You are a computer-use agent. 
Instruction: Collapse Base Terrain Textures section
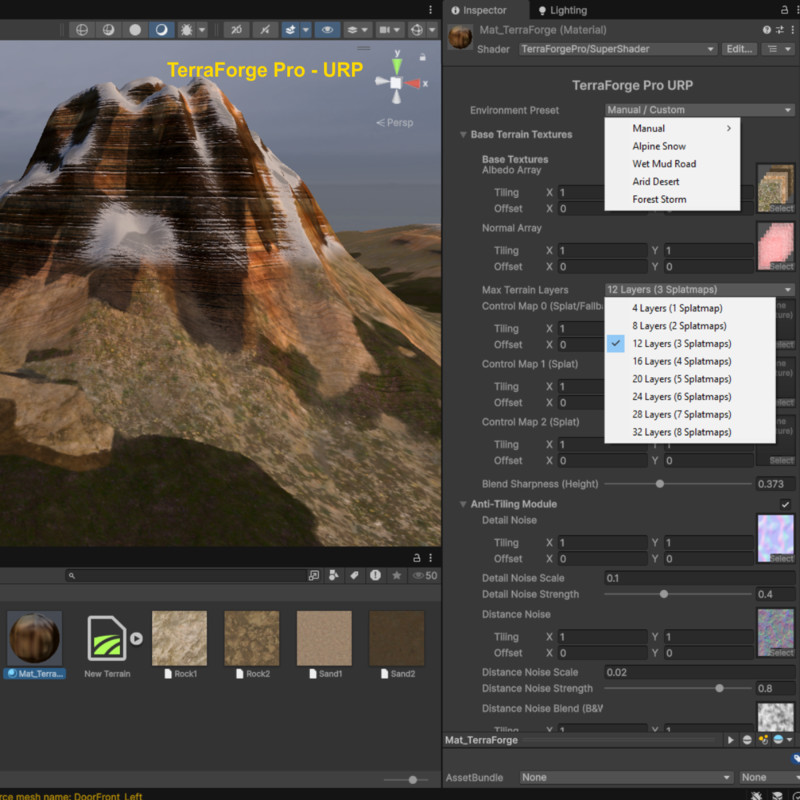(463, 135)
